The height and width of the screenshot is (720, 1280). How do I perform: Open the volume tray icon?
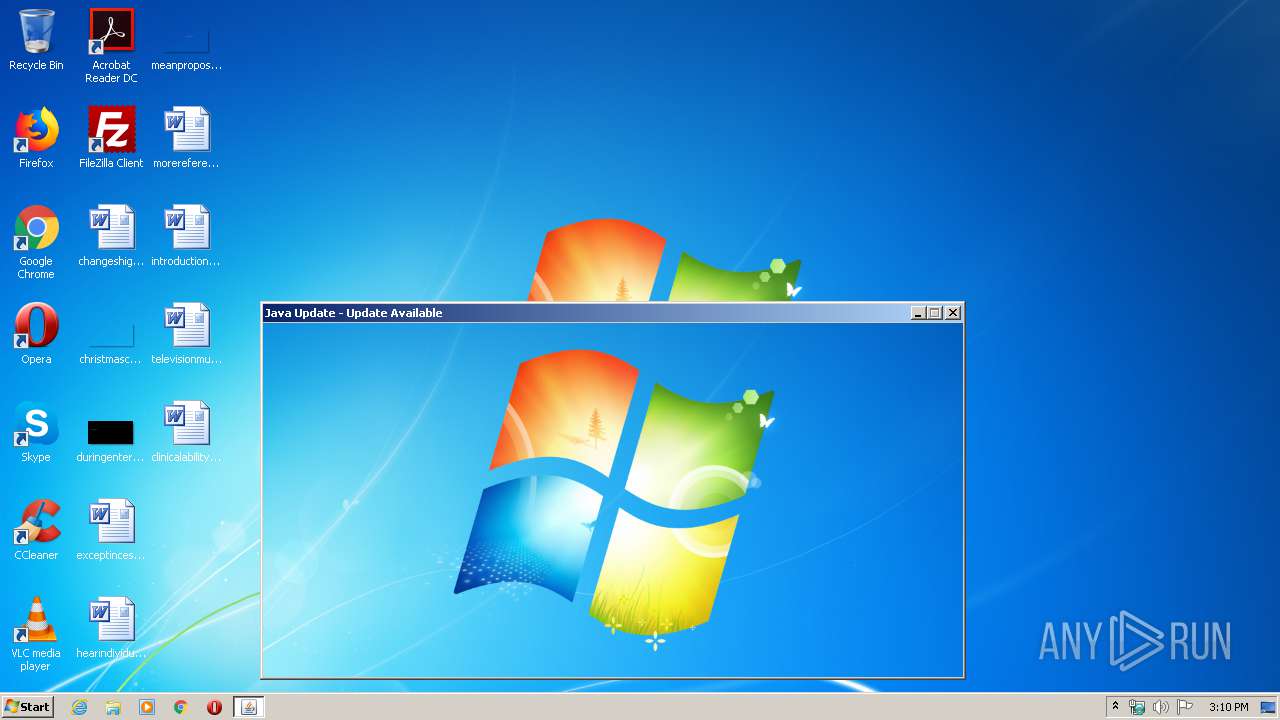click(1161, 707)
